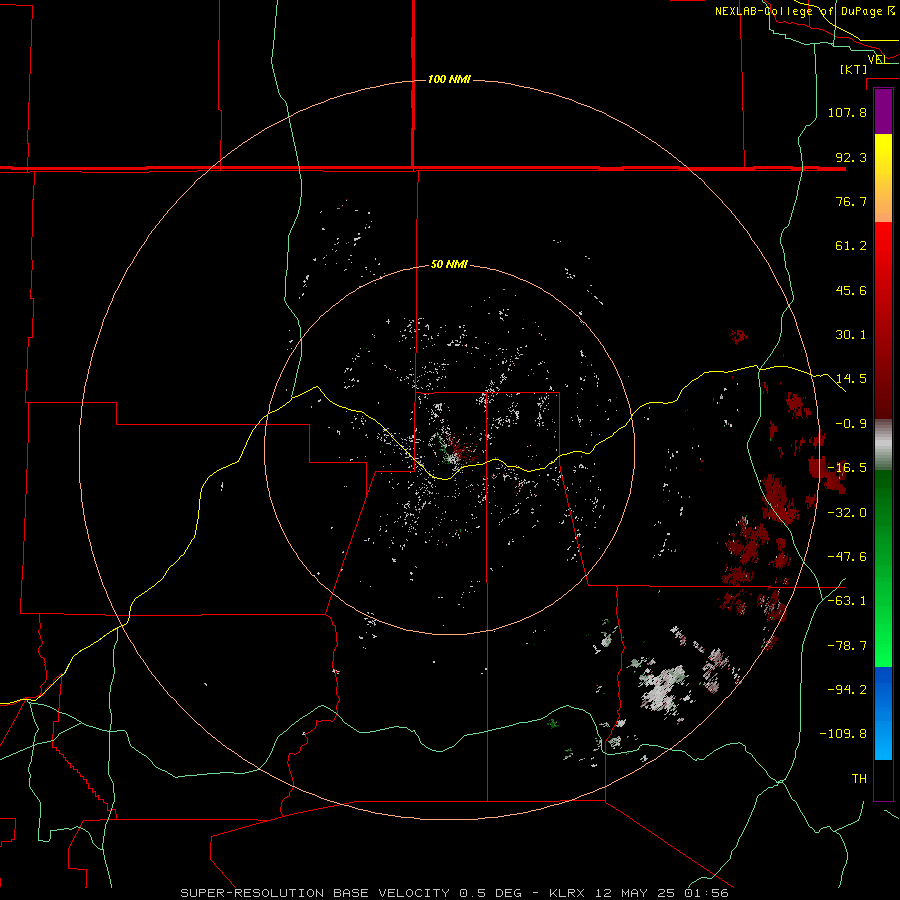Click the TH label on the scale
Viewport: 900px width, 900px height.
[x=859, y=779]
